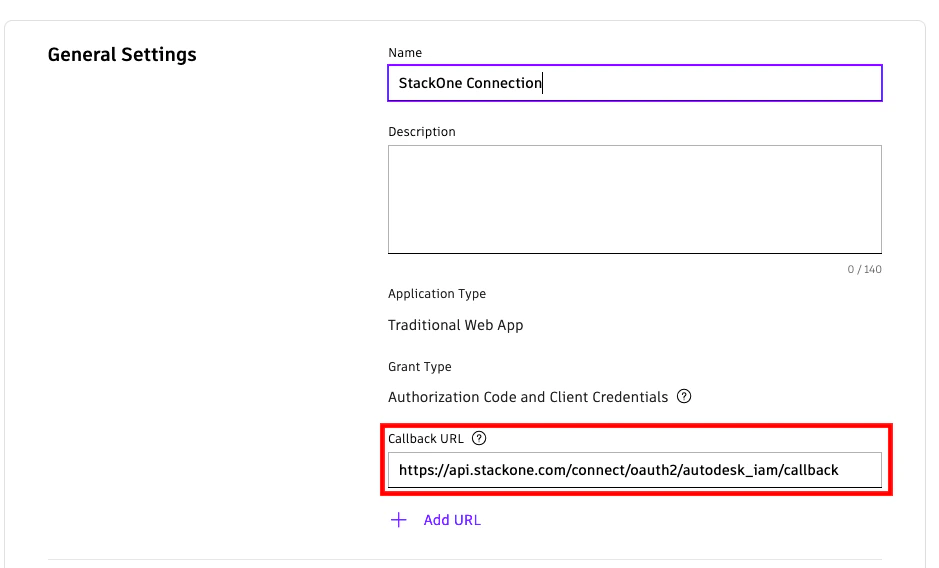939x568 pixels.
Task: Click the Add URL link
Action: pyautogui.click(x=452, y=520)
